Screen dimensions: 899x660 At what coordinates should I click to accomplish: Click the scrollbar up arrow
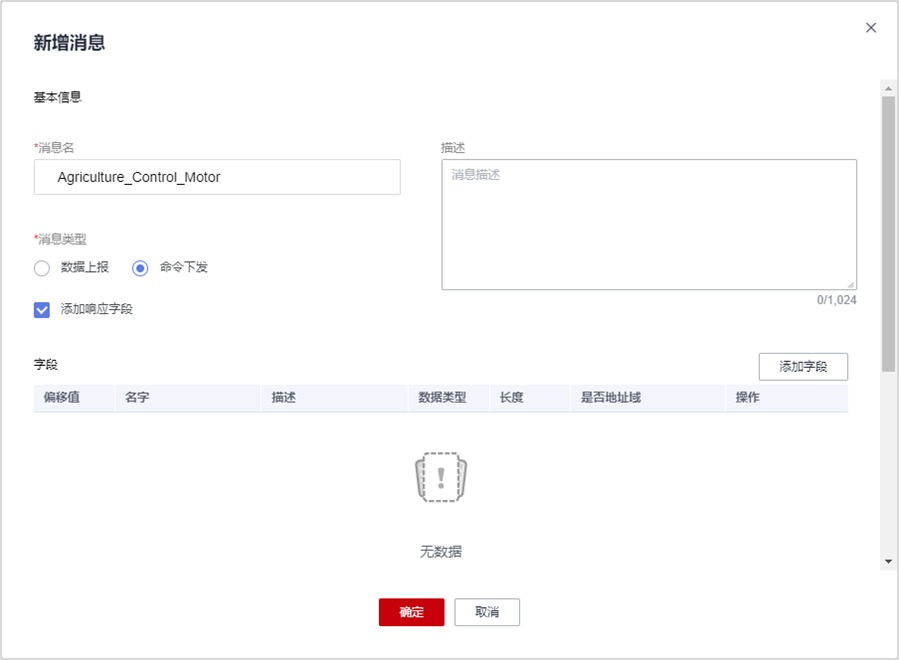(888, 88)
